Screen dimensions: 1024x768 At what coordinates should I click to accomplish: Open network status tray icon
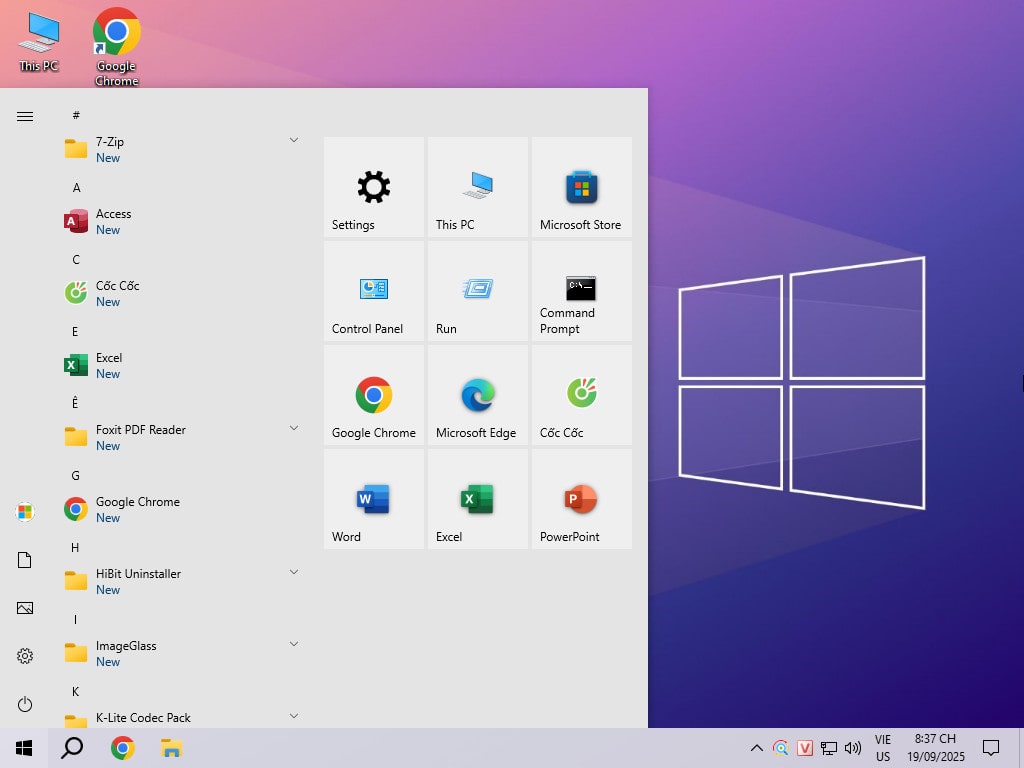click(829, 748)
